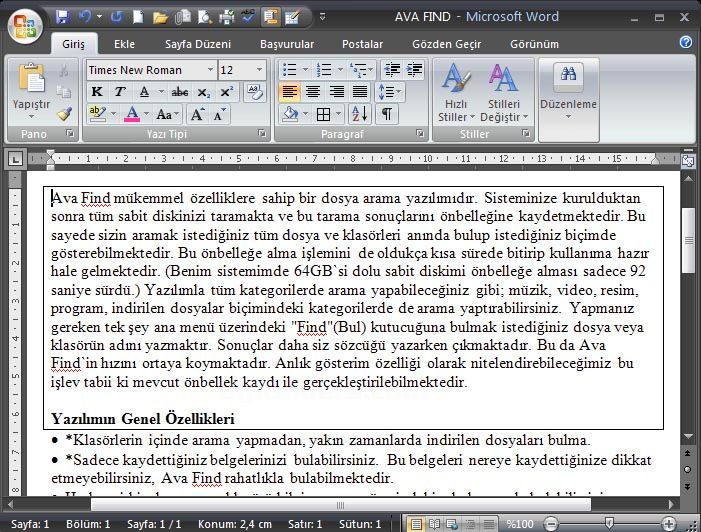The width and height of the screenshot is (701, 532).
Task: Open Stilleri Değiştir dropdown
Action: pos(504,93)
